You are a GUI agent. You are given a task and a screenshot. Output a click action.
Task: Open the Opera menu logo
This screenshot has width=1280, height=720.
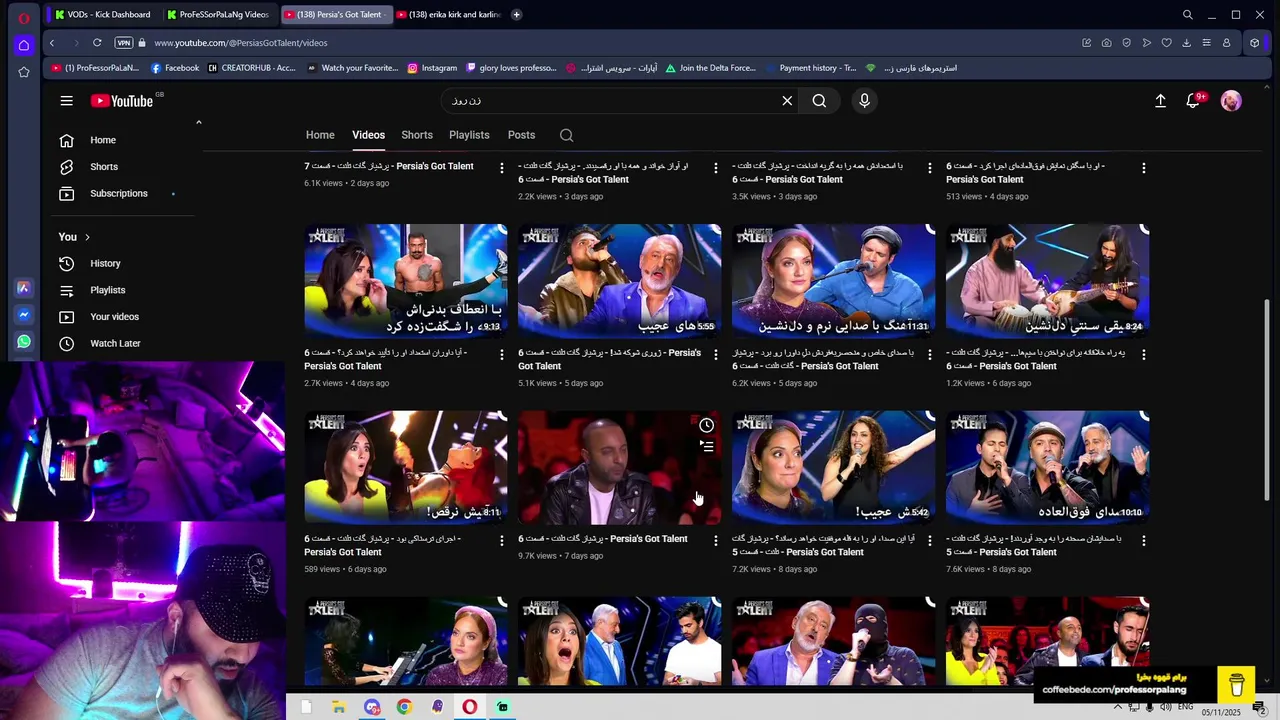tap(24, 17)
